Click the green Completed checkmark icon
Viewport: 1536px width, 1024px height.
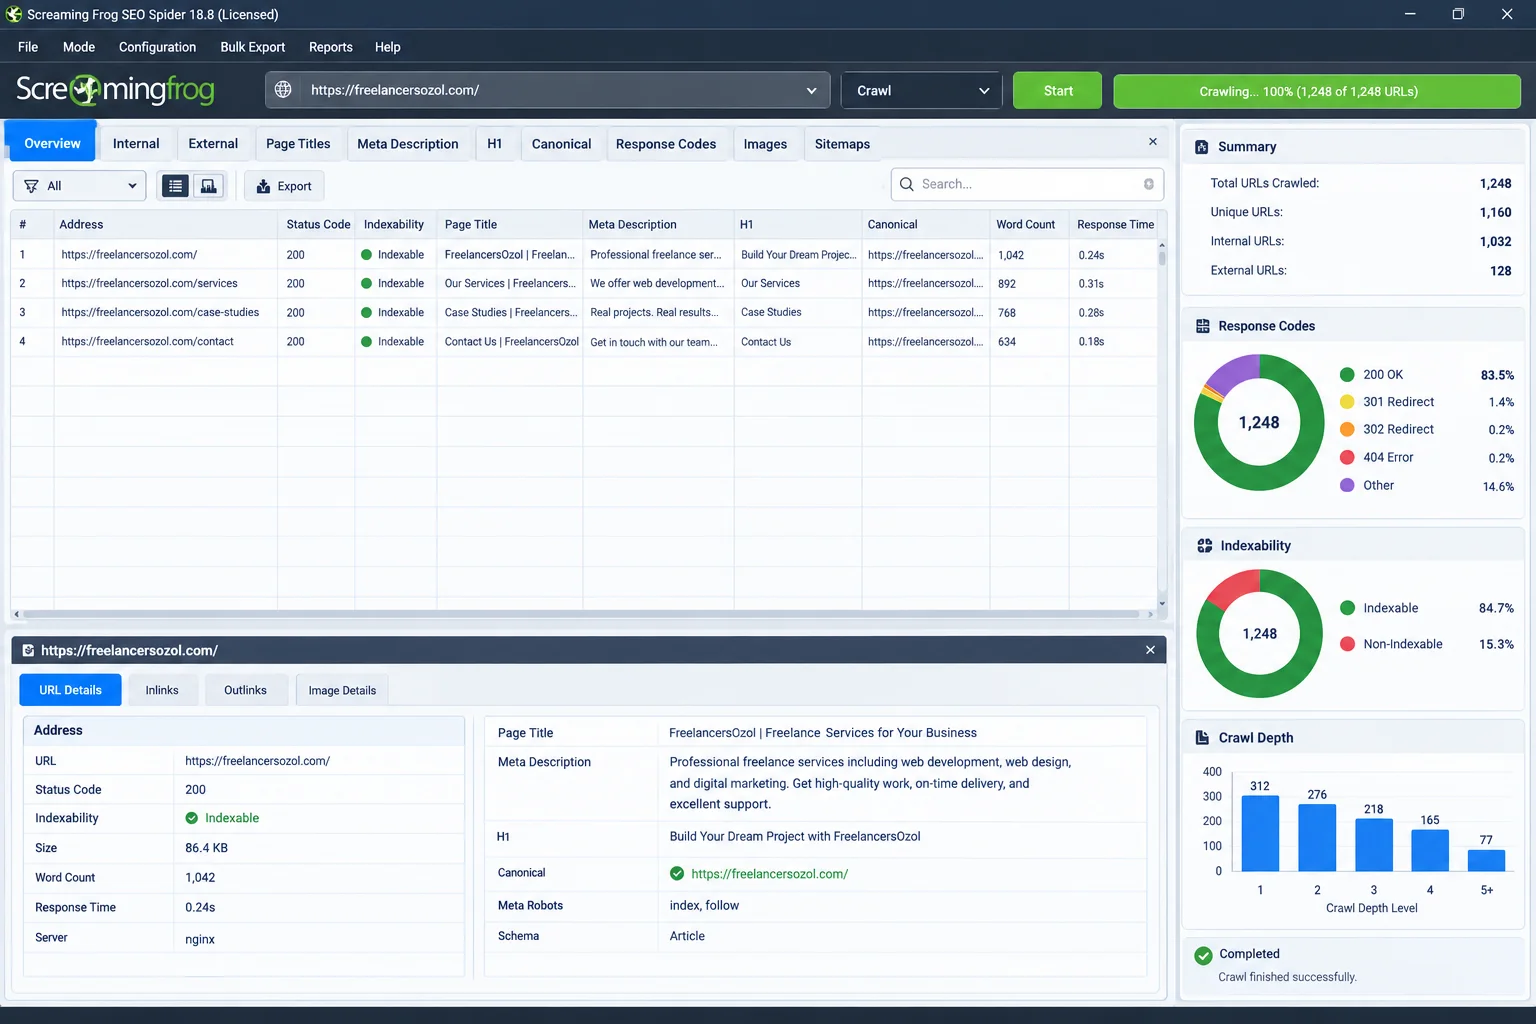point(1204,955)
